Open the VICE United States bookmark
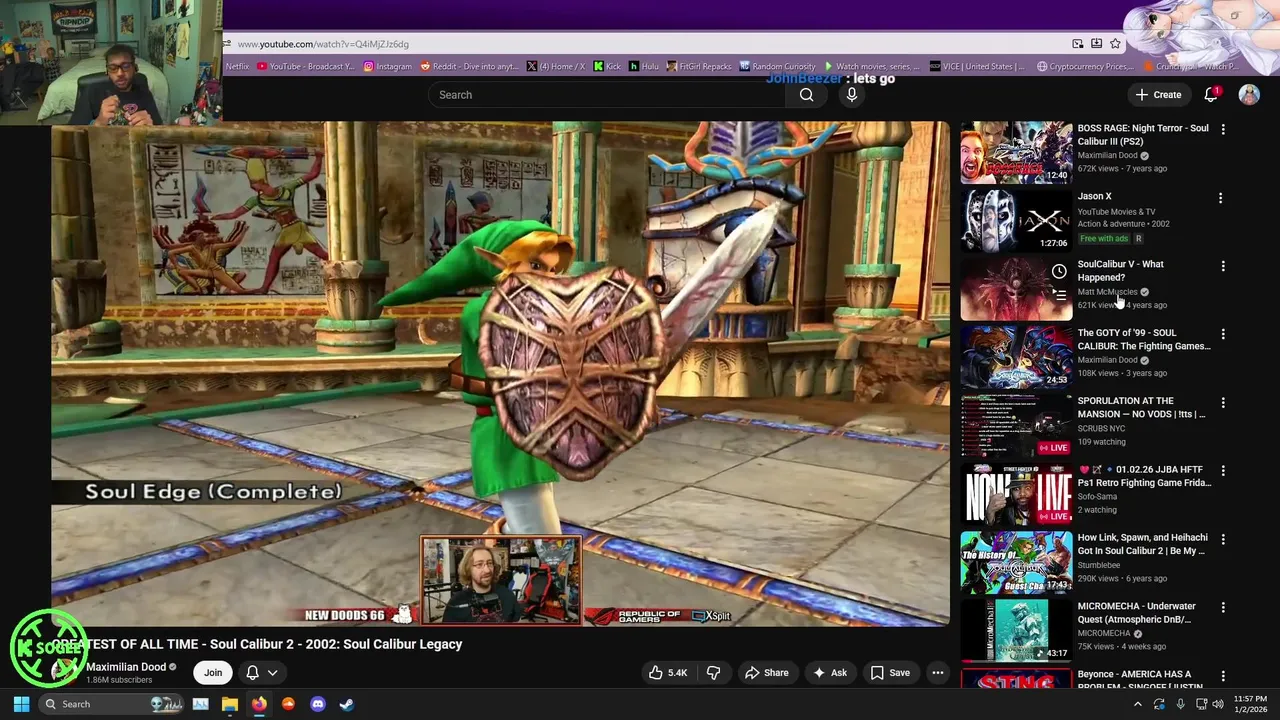Screen dimensions: 1280x720 [977, 66]
